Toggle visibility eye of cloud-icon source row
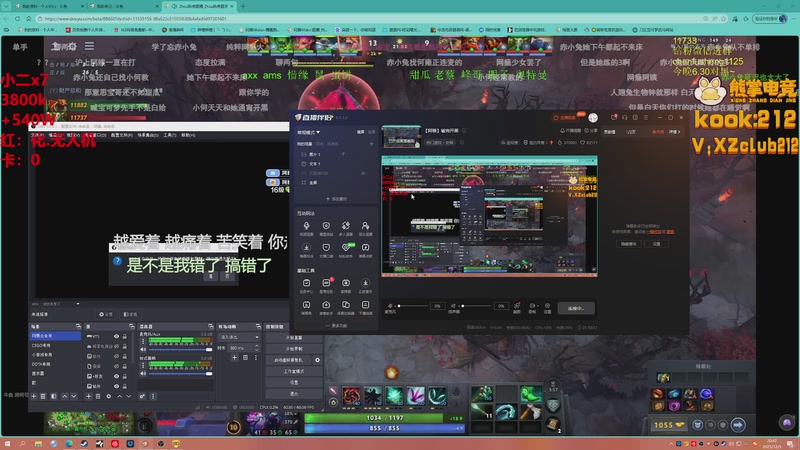Viewport: 800px width, 450px height. (116, 346)
